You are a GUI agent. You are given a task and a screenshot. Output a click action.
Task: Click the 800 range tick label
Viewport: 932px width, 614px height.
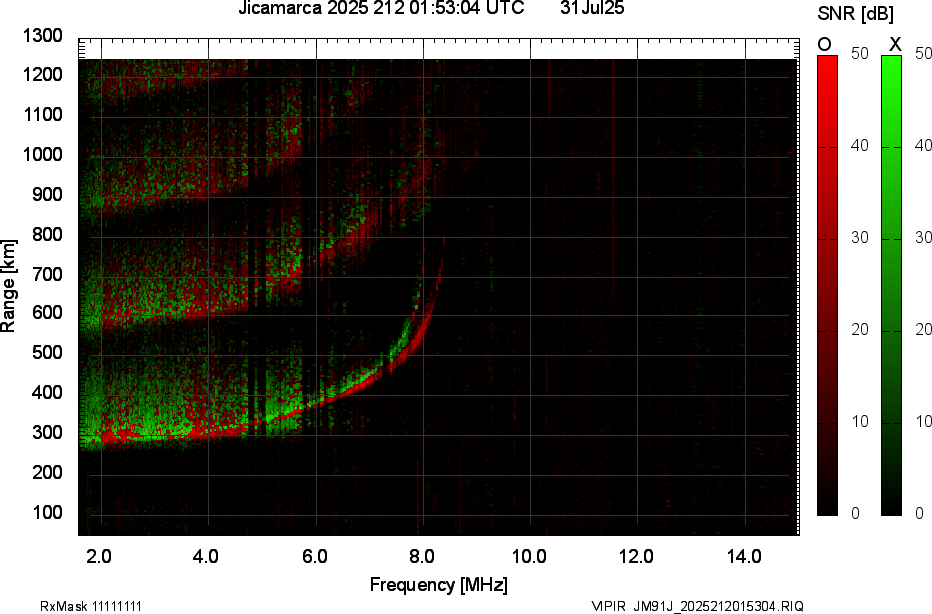pos(47,234)
